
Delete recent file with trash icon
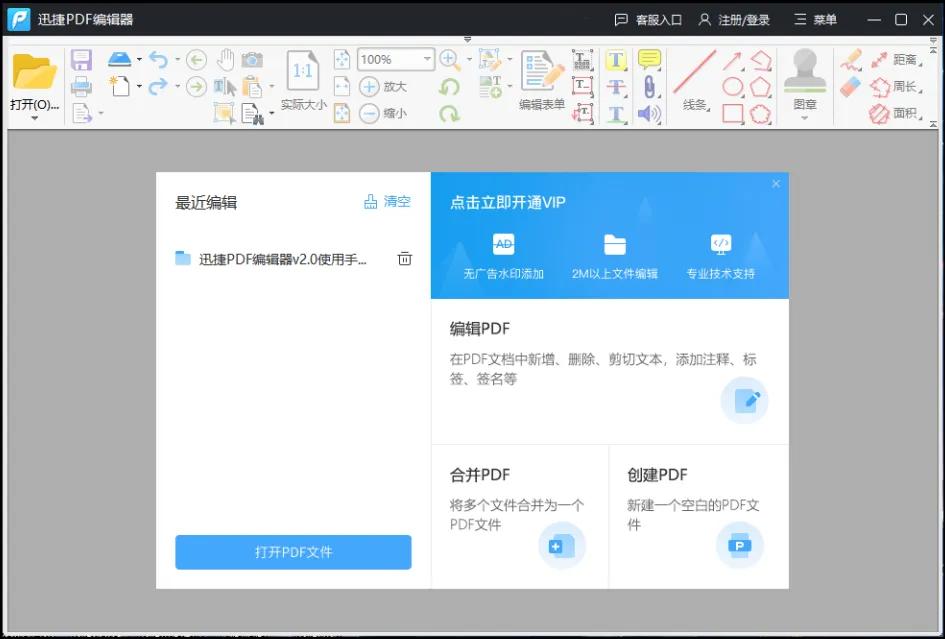(405, 259)
